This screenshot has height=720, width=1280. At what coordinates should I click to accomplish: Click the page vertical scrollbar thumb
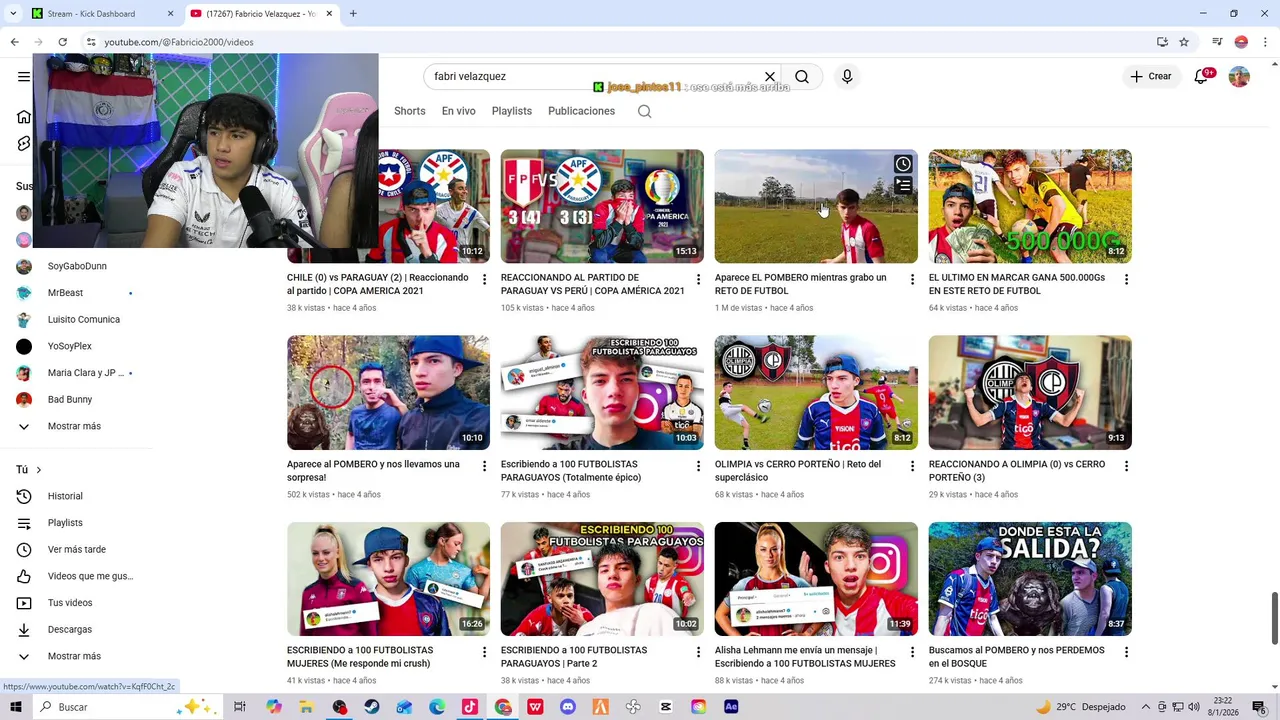click(x=1274, y=618)
